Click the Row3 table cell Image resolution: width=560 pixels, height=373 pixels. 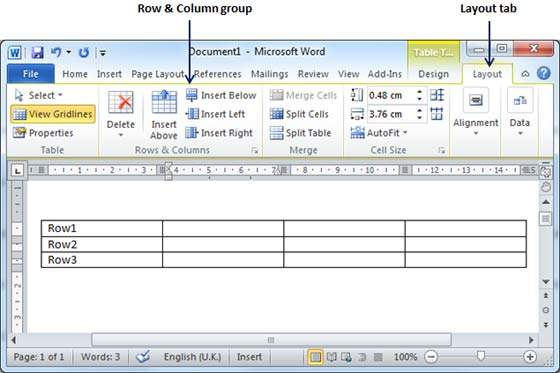[102, 260]
